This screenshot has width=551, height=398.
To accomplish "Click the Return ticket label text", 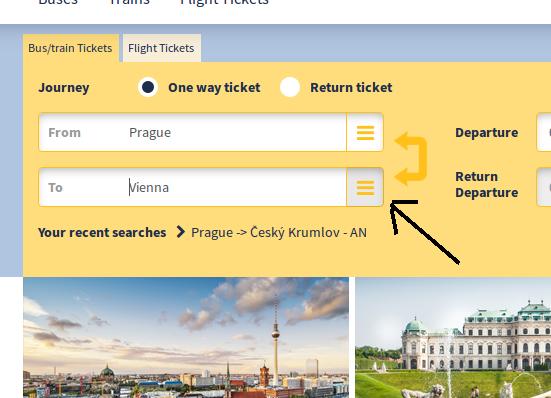I will [x=351, y=87].
